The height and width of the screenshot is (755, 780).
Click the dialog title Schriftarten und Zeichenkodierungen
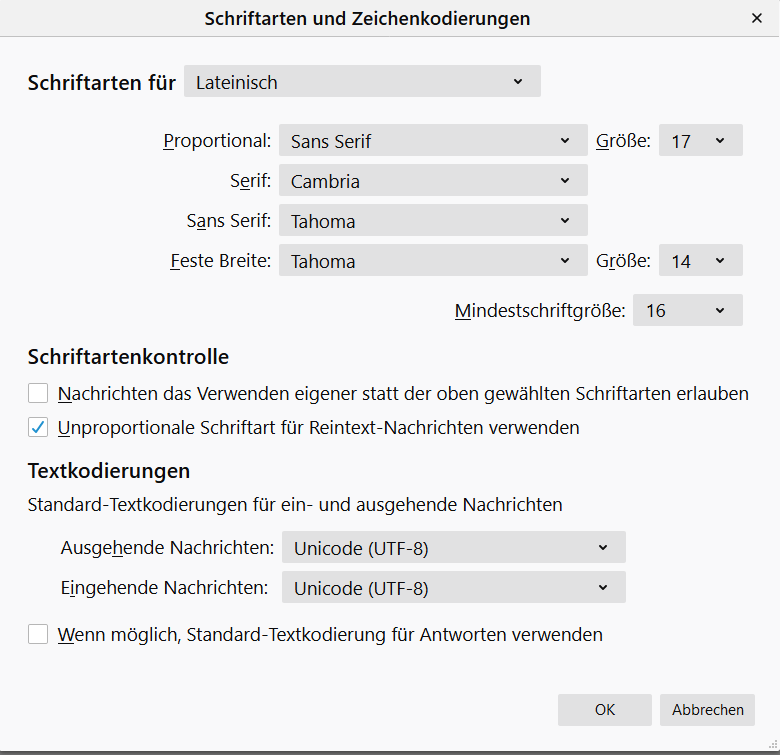coord(367,18)
